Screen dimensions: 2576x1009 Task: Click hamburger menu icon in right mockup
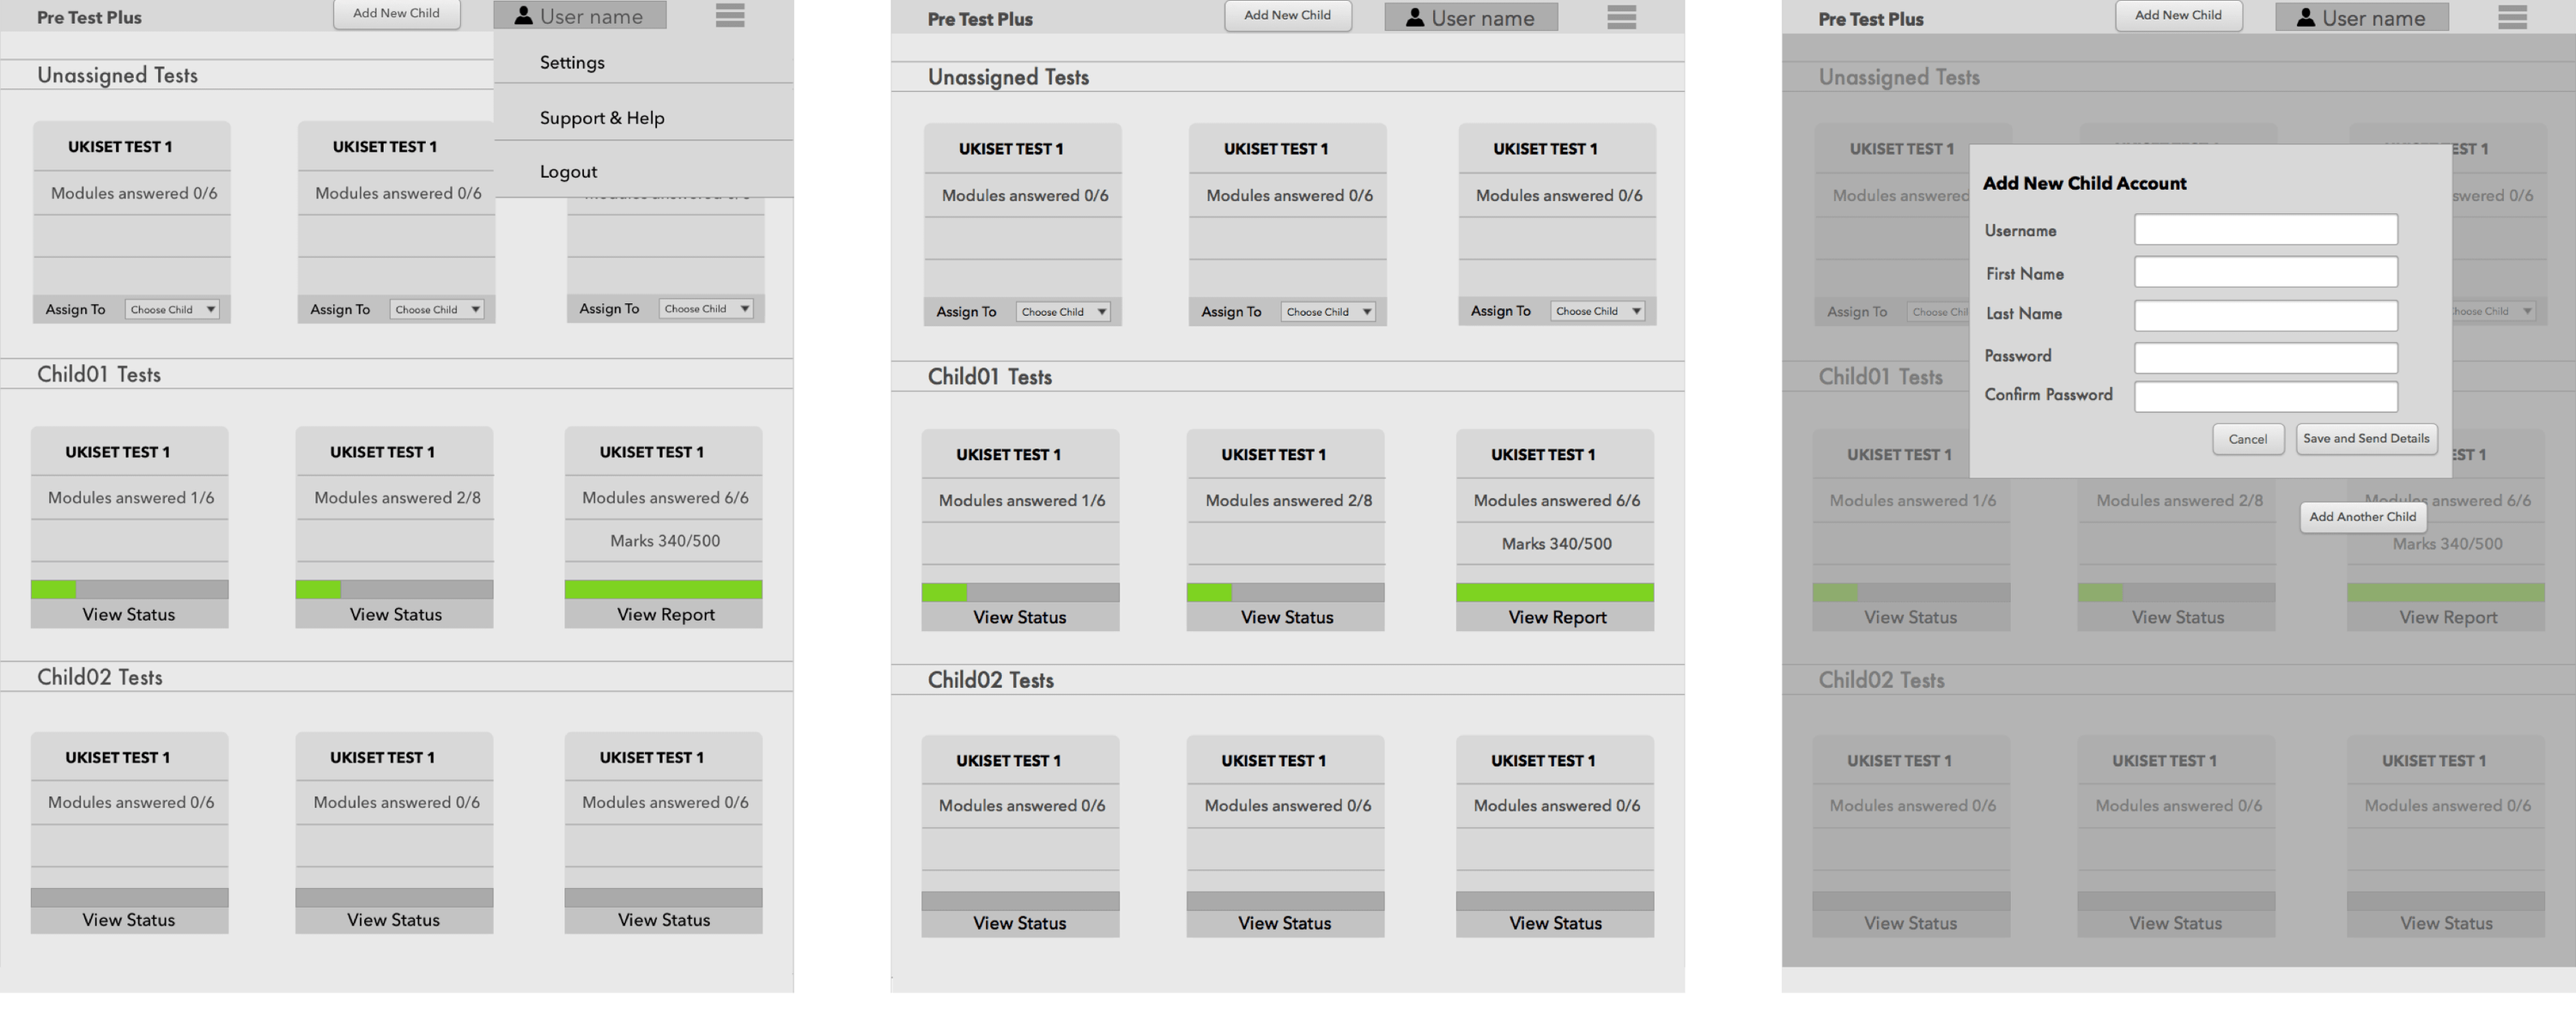pos(2512,17)
